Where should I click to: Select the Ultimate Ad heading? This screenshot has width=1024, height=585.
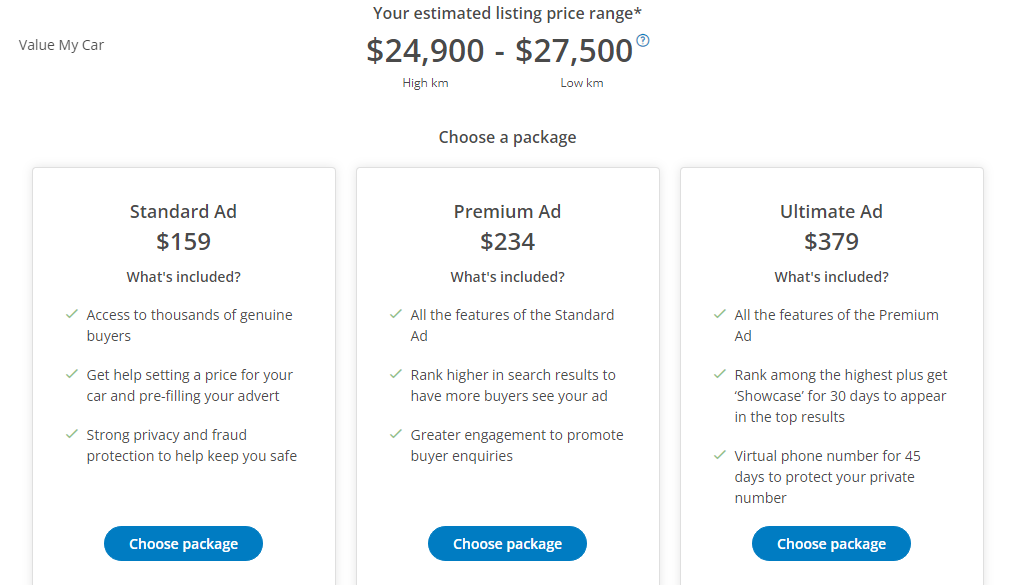(831, 211)
